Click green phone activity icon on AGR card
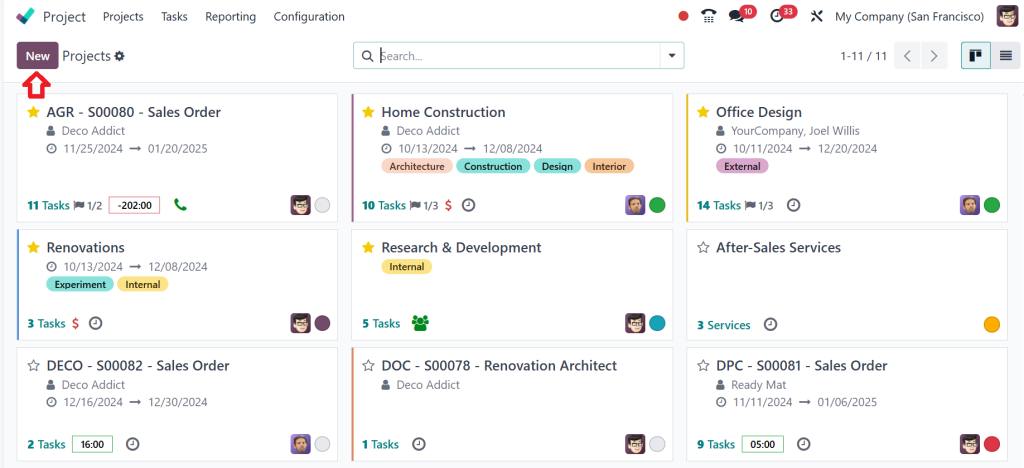The image size is (1024, 468). pos(180,205)
